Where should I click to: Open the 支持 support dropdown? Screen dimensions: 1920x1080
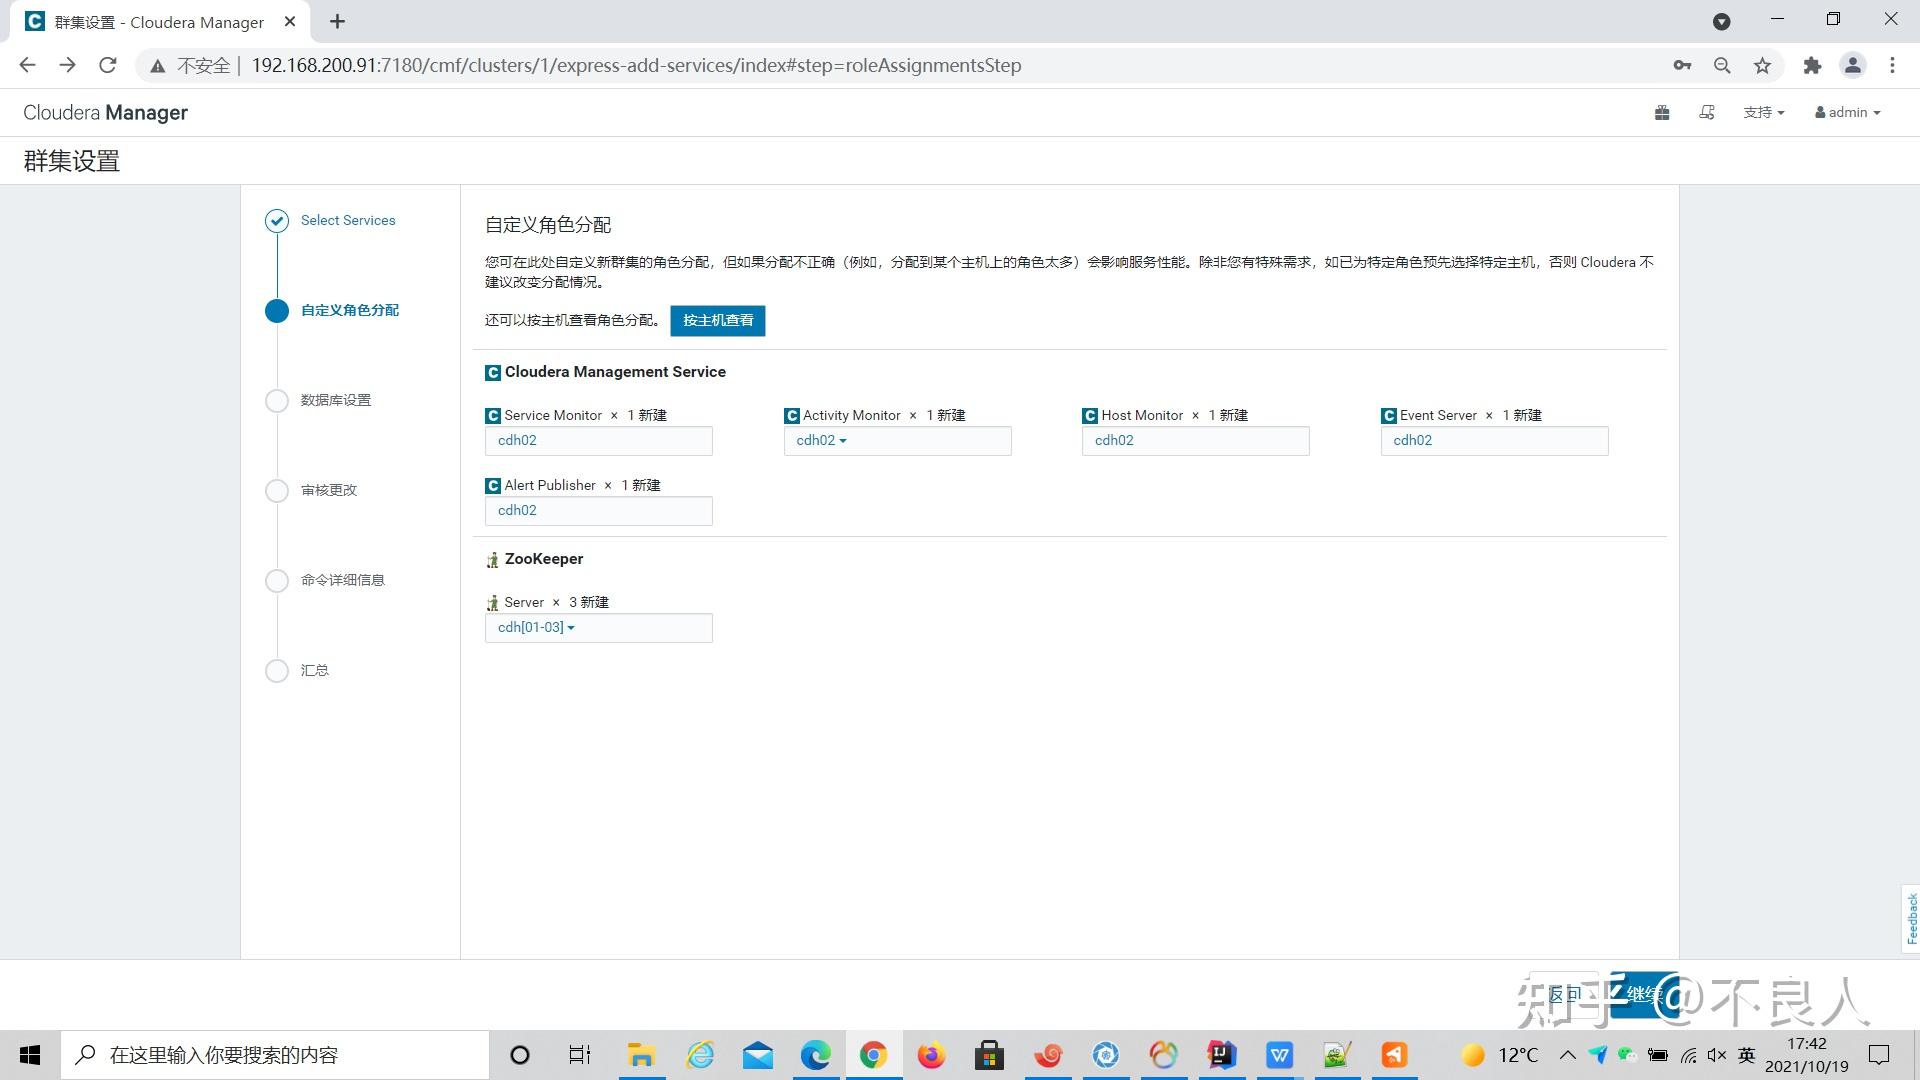point(1763,112)
